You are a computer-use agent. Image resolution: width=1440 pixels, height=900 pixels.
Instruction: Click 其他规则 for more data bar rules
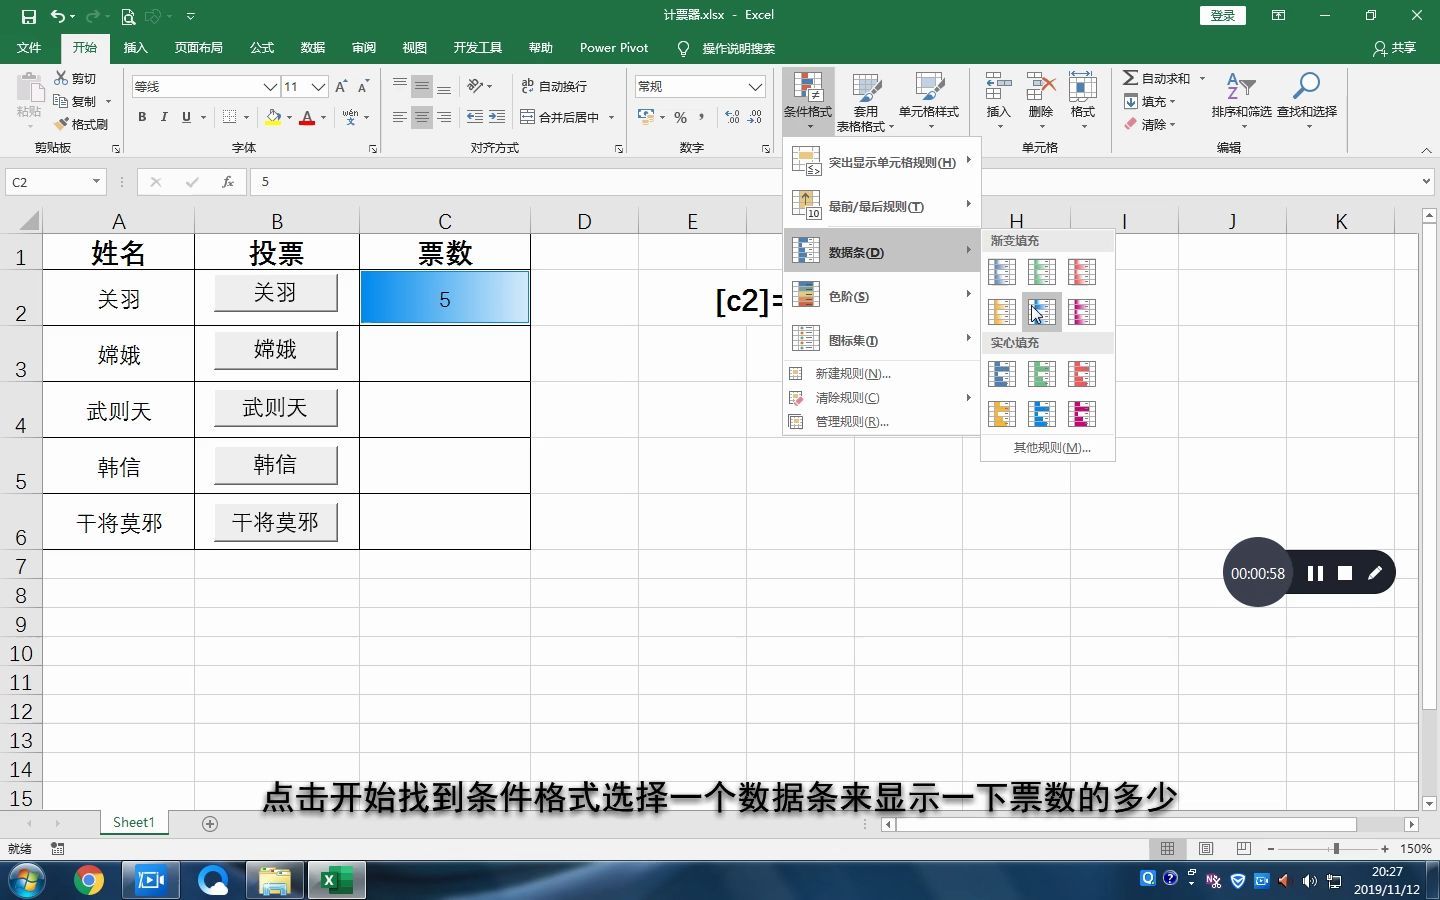click(x=1046, y=447)
